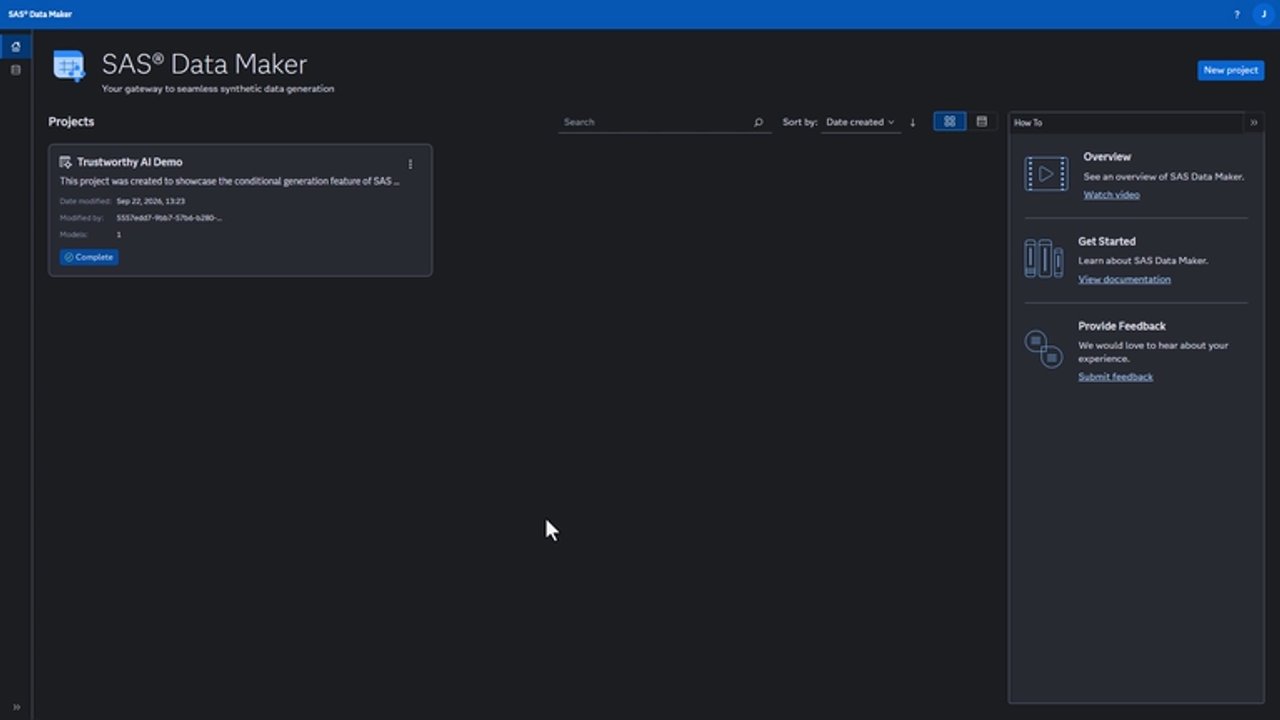1280x720 pixels.
Task: Switch to list table view
Action: [x=981, y=122]
